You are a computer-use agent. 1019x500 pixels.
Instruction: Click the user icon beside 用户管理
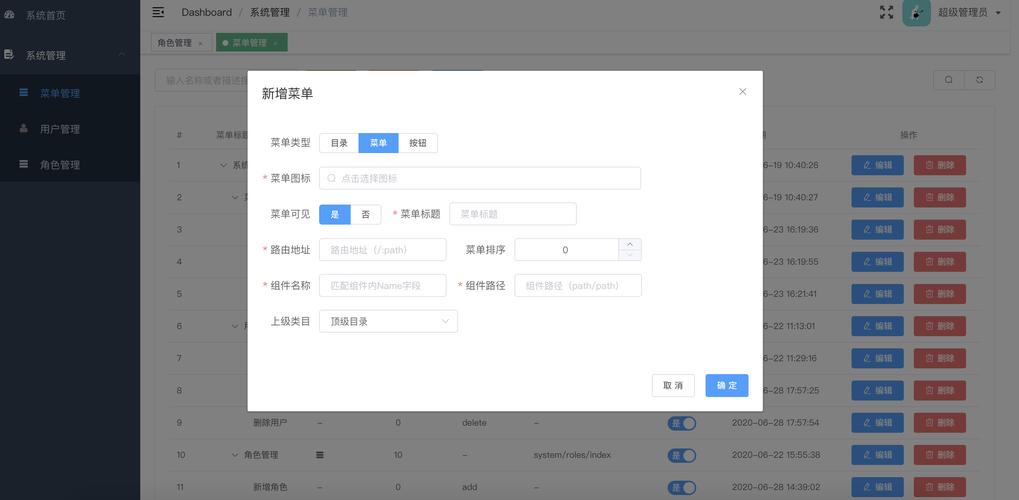[23, 129]
